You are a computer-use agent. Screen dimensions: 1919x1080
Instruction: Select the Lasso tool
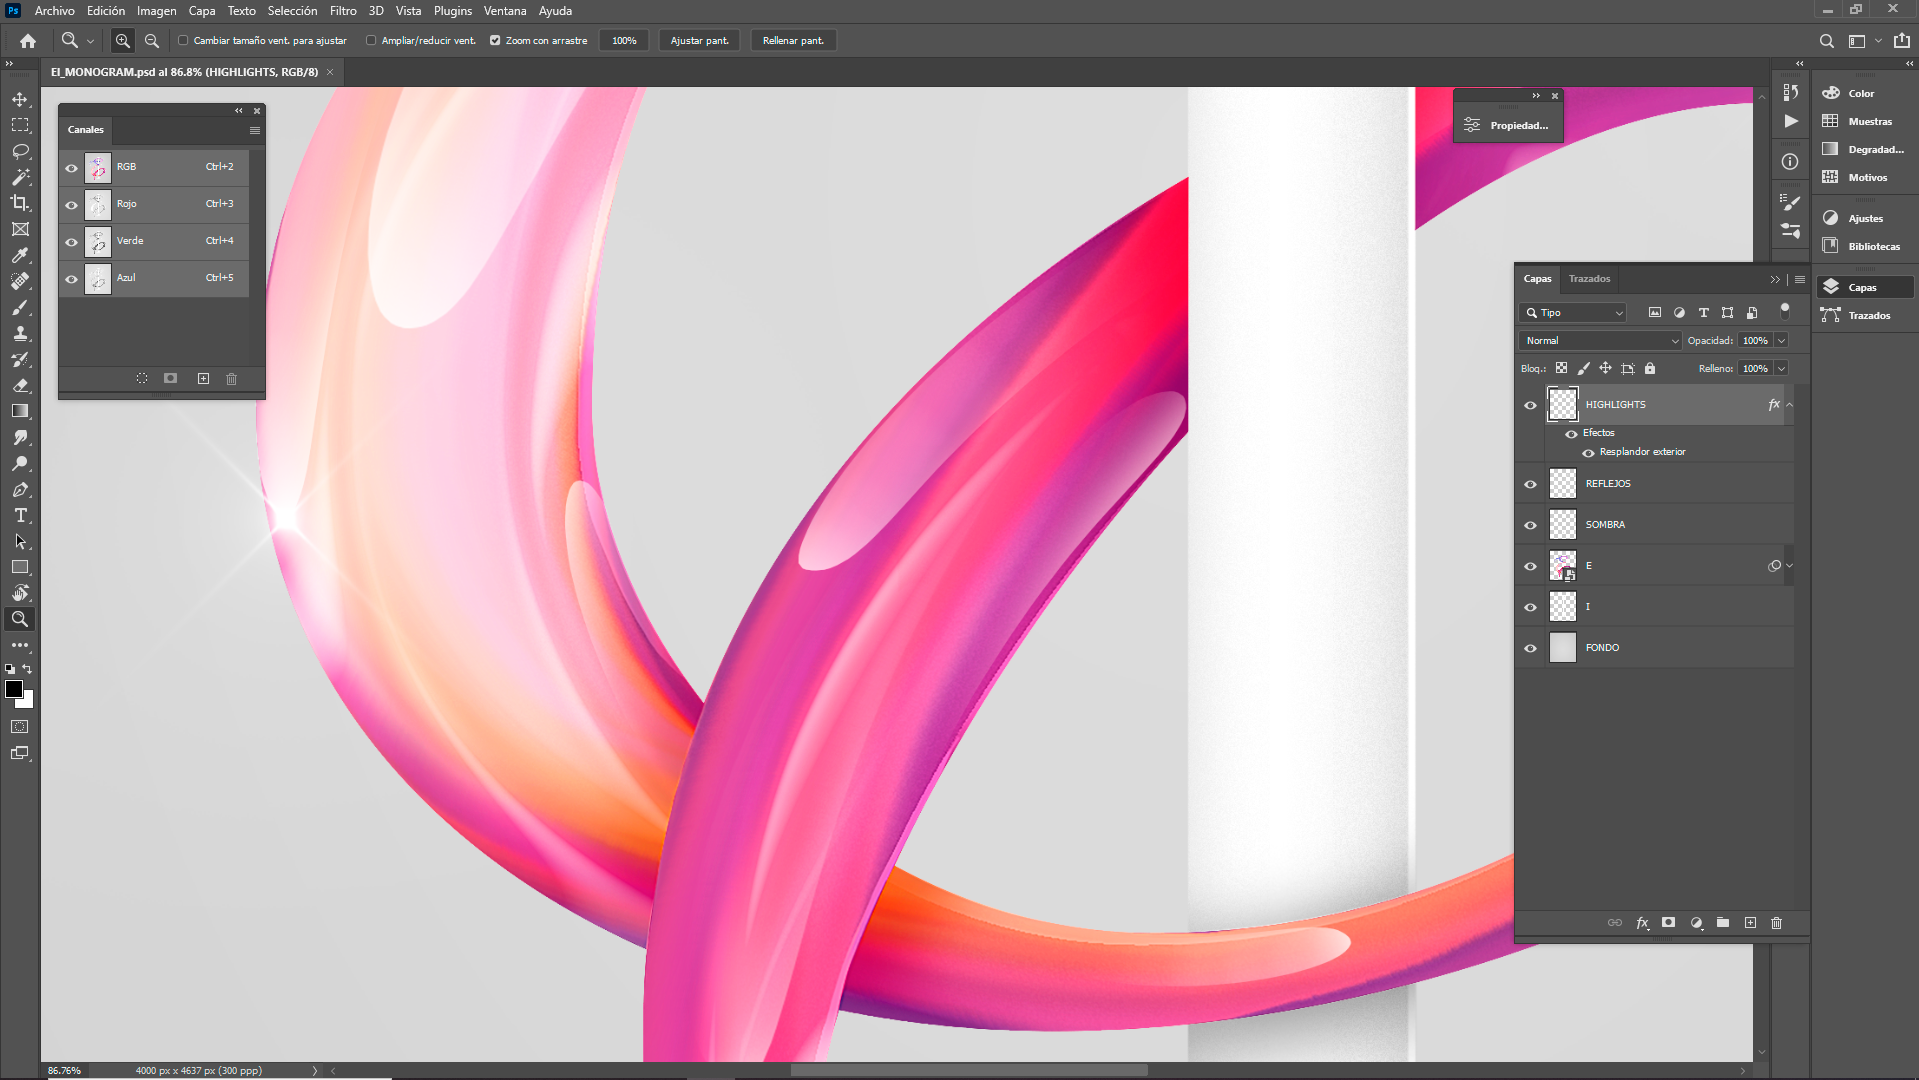click(20, 151)
